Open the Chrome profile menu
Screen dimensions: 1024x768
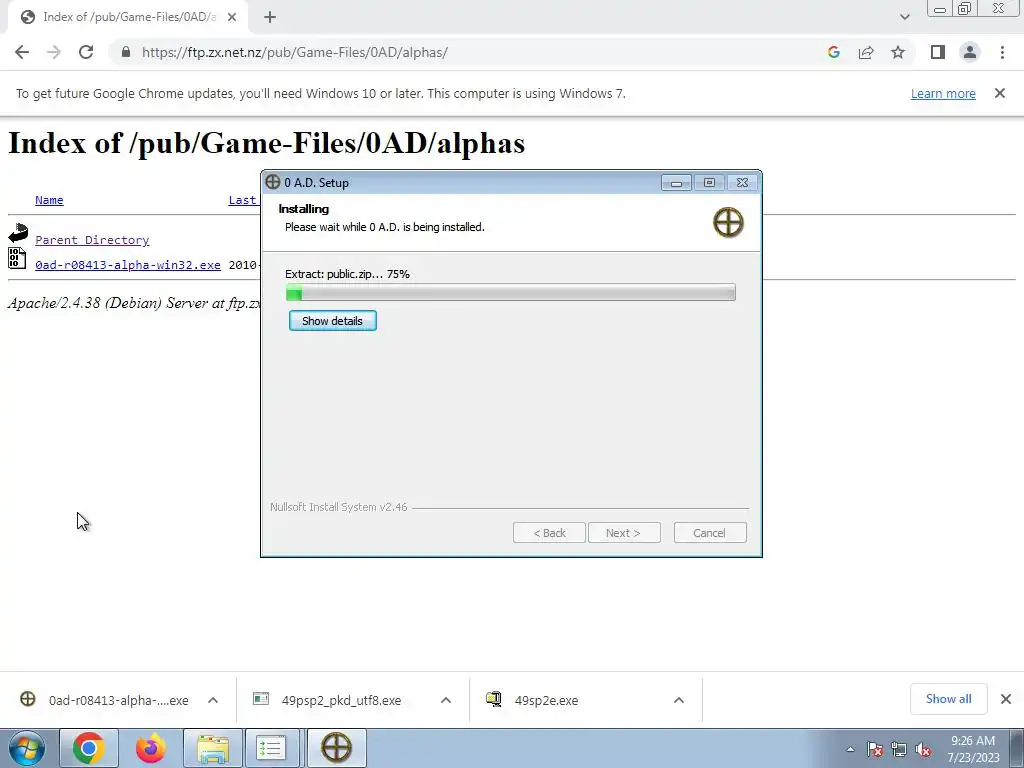970,52
